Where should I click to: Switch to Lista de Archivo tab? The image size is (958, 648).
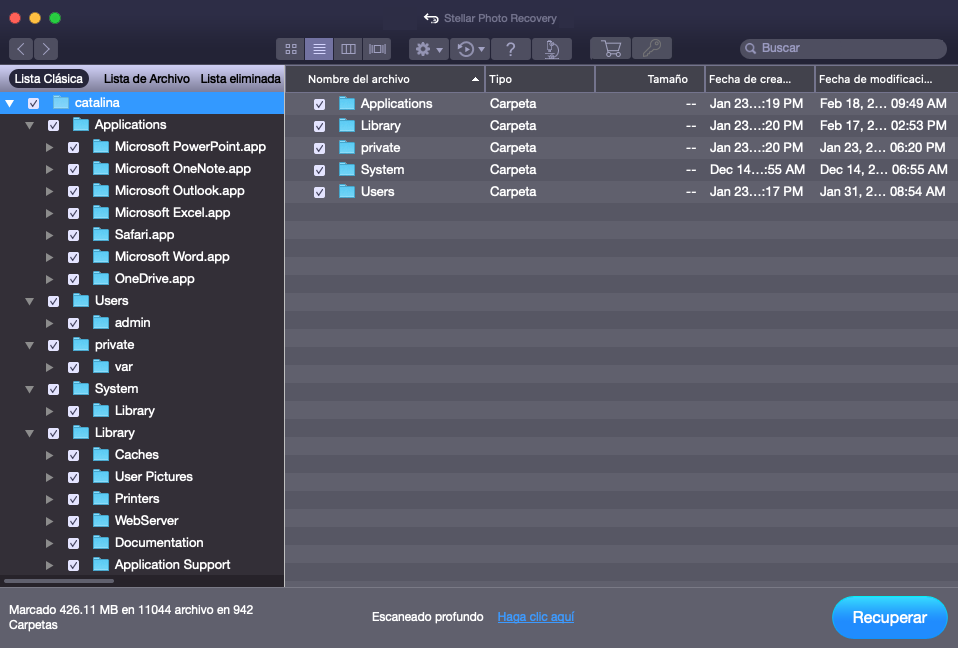pos(147,79)
